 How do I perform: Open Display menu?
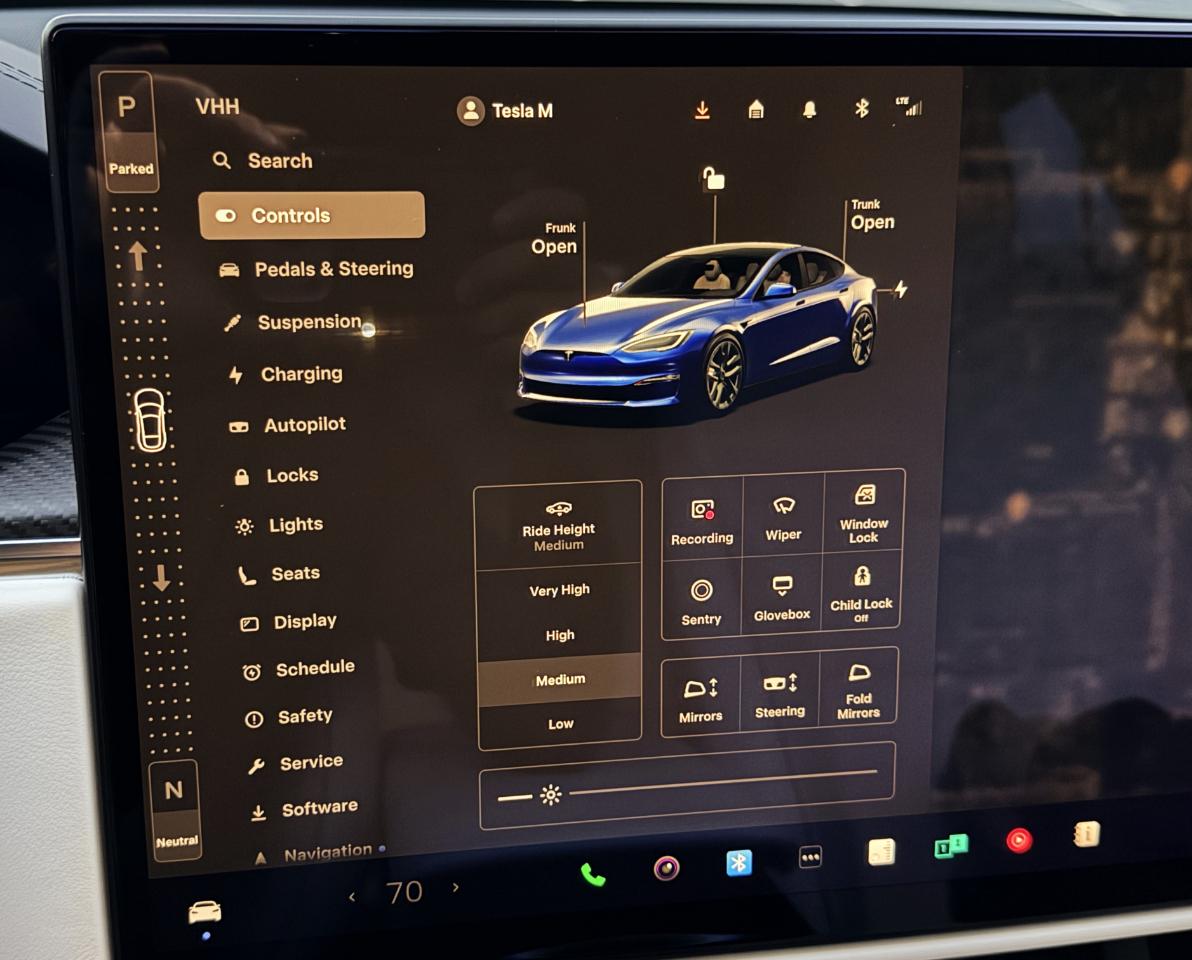pyautogui.click(x=288, y=622)
